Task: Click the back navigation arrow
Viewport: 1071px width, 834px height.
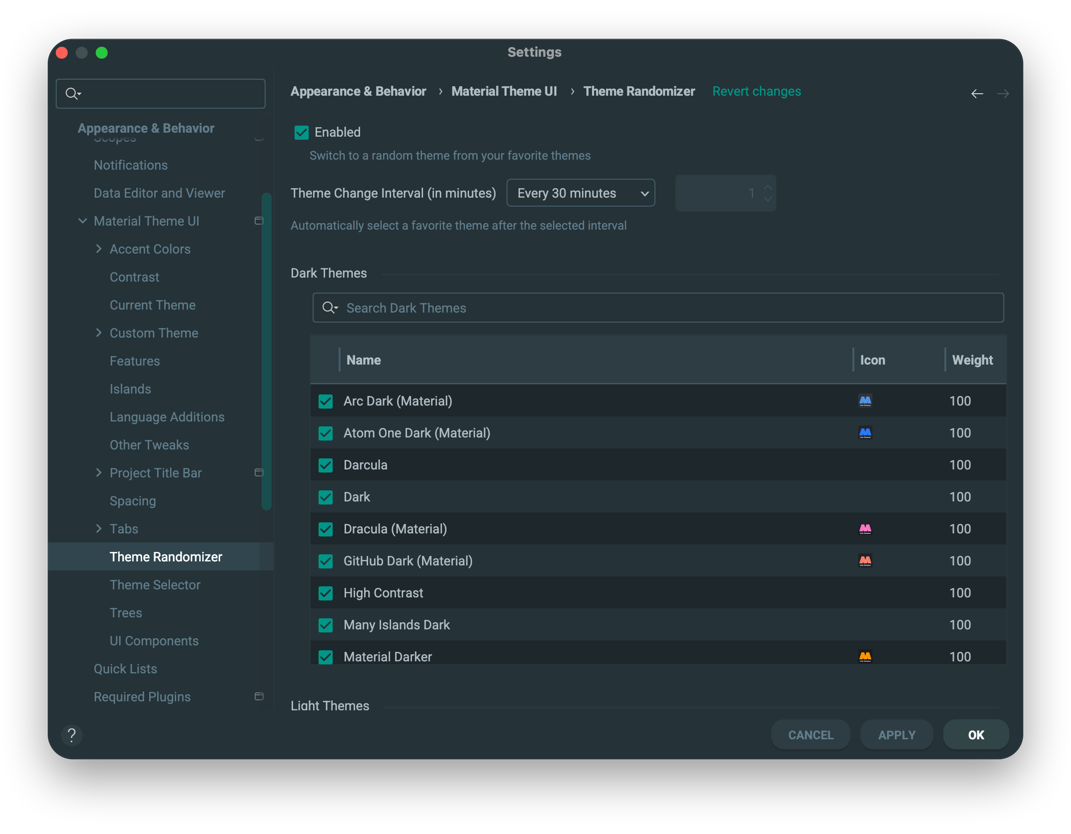Action: pos(977,92)
